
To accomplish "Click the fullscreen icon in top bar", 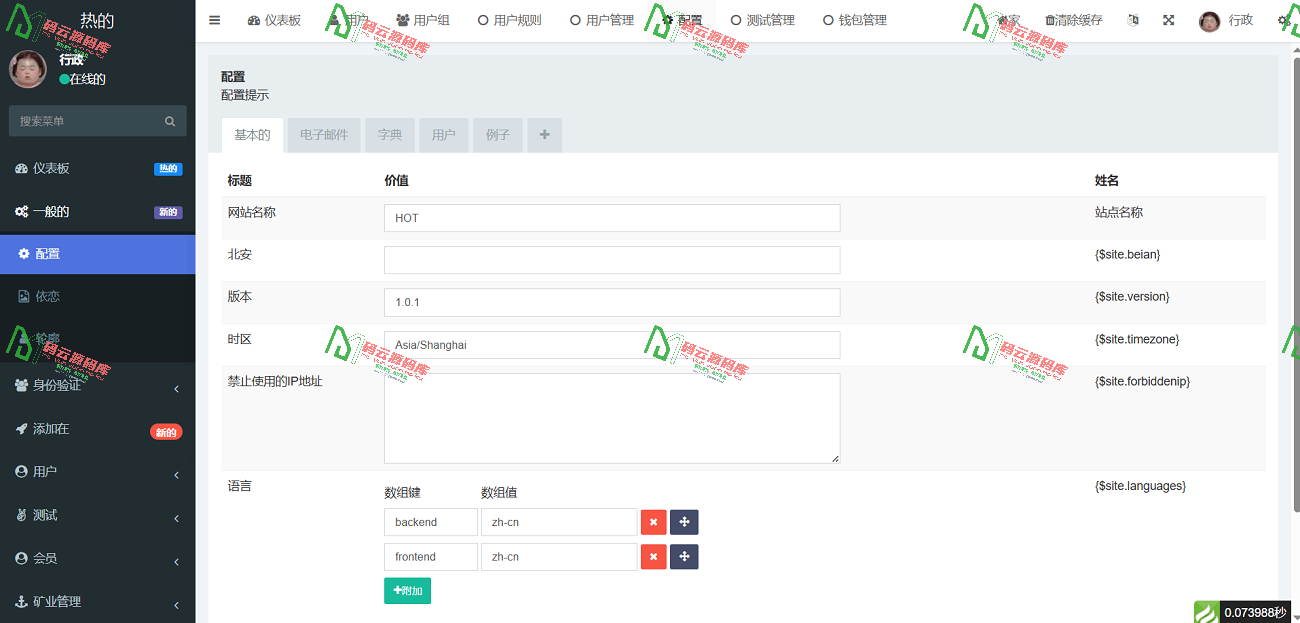I will pos(1168,20).
